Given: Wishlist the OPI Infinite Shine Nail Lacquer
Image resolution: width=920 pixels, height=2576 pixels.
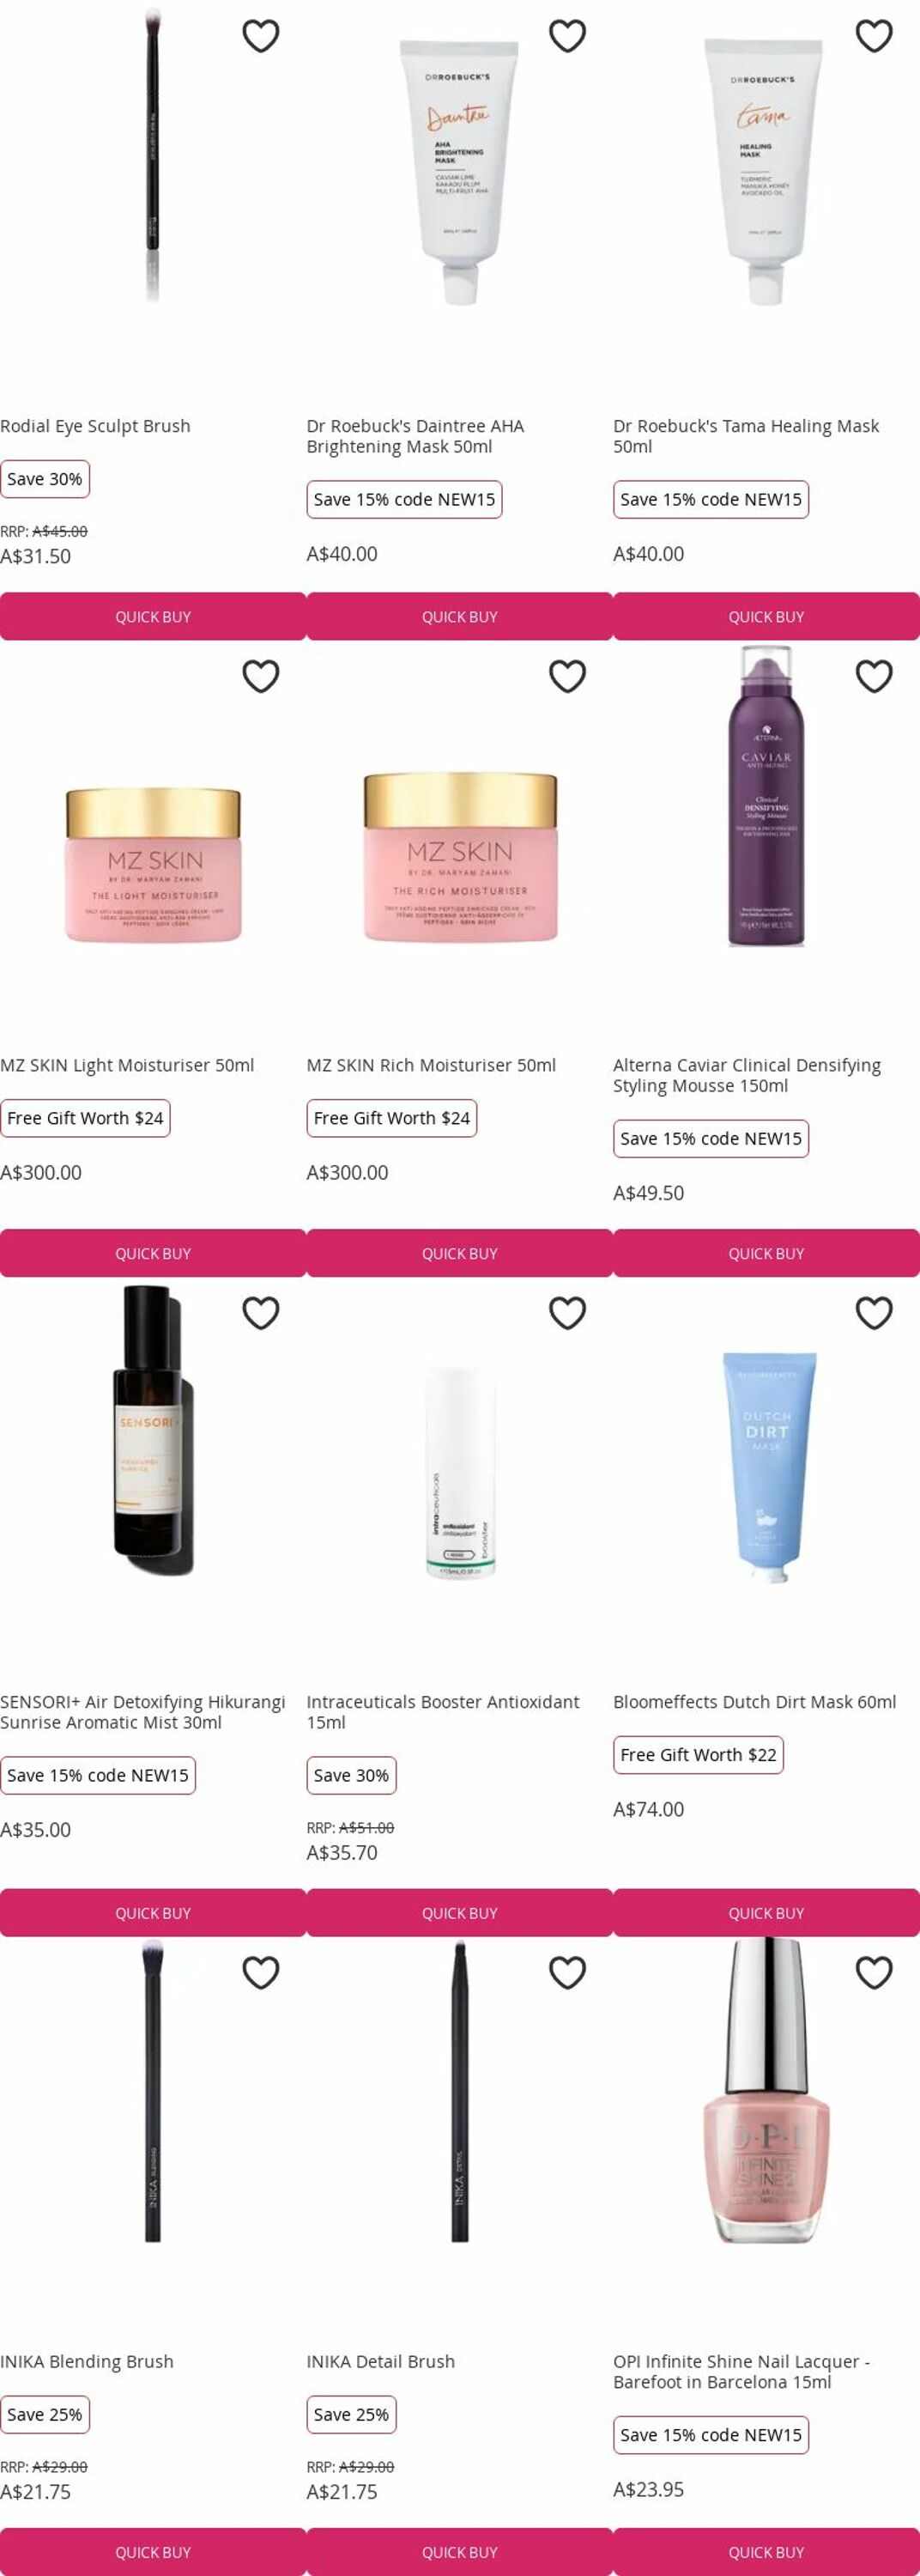Looking at the screenshot, I should click(x=874, y=1972).
